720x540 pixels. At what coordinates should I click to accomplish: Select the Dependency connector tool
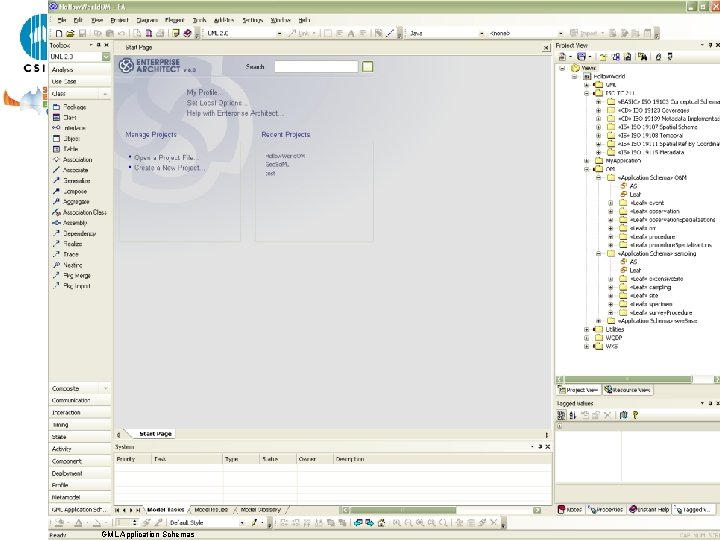coord(74,233)
